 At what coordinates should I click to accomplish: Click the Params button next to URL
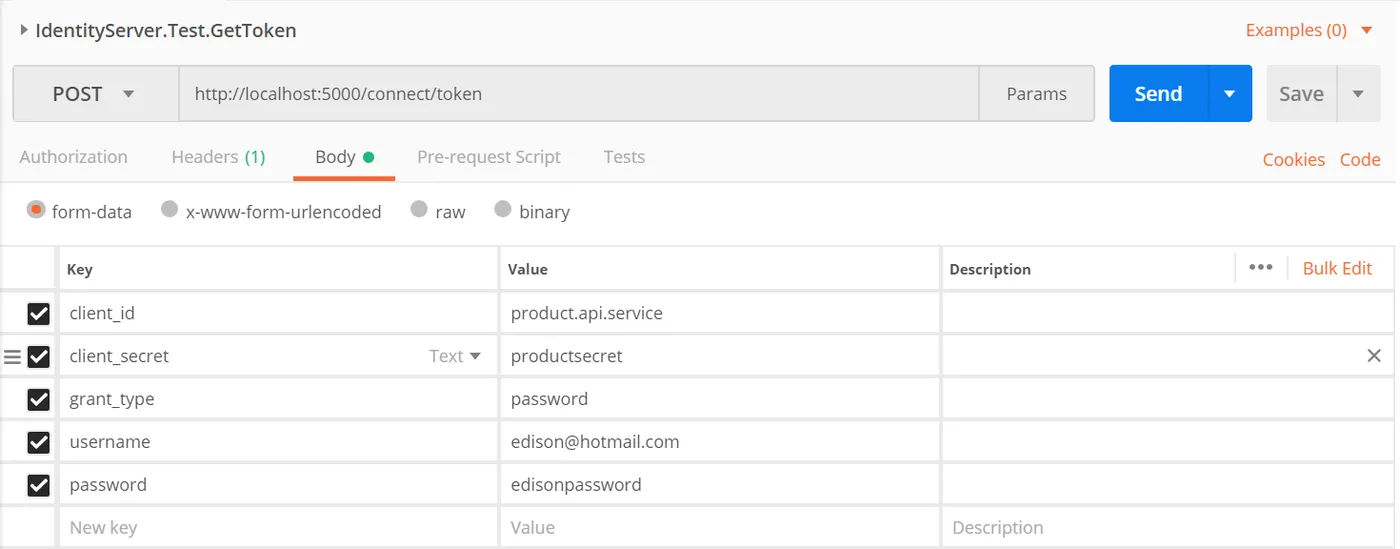1036,94
